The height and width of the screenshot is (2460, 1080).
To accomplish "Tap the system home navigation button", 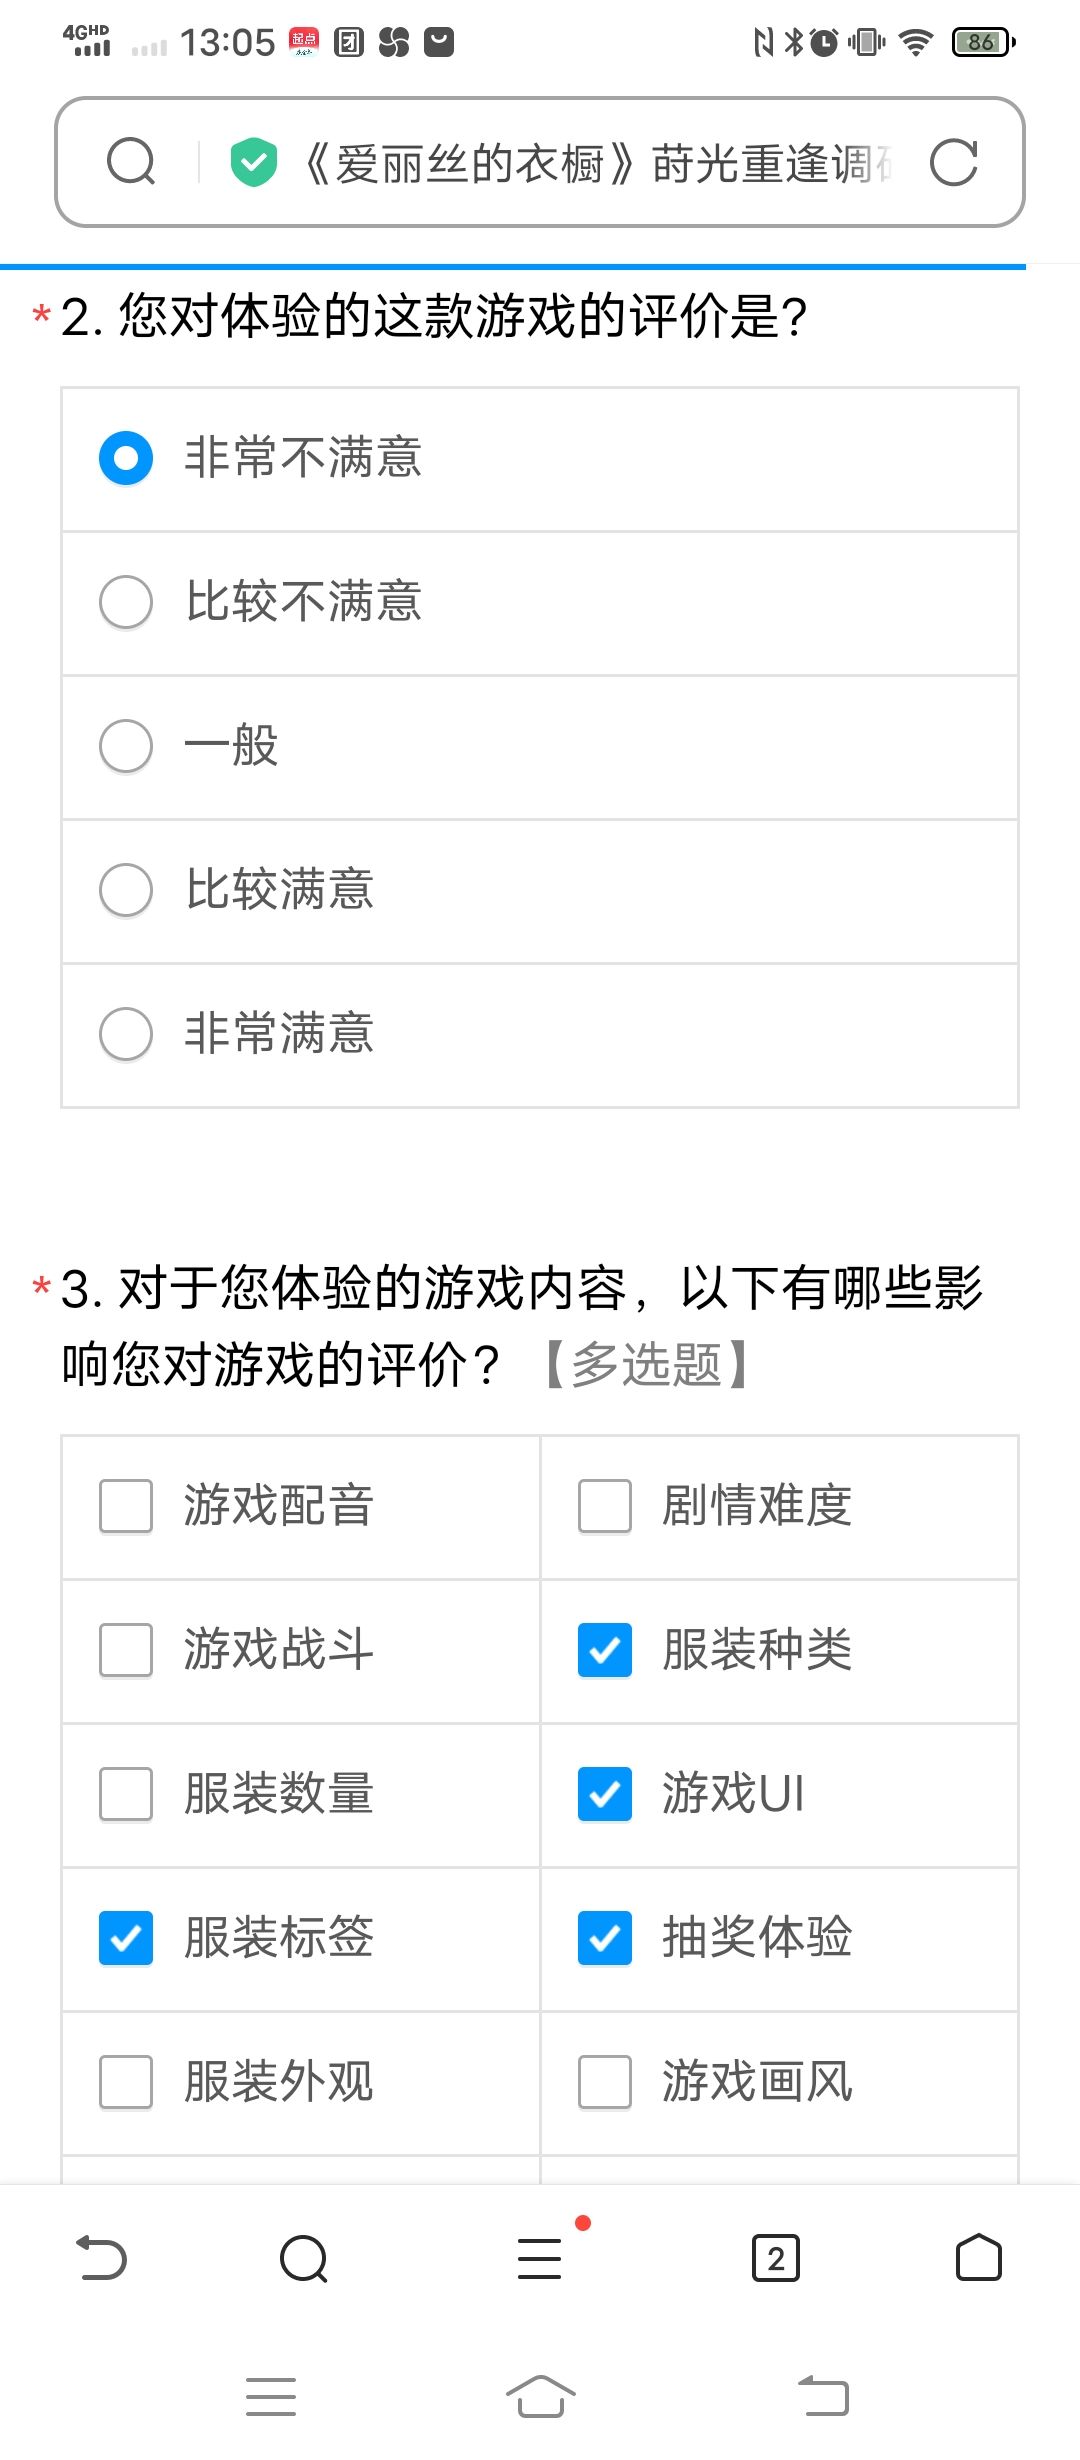I will [x=540, y=2396].
